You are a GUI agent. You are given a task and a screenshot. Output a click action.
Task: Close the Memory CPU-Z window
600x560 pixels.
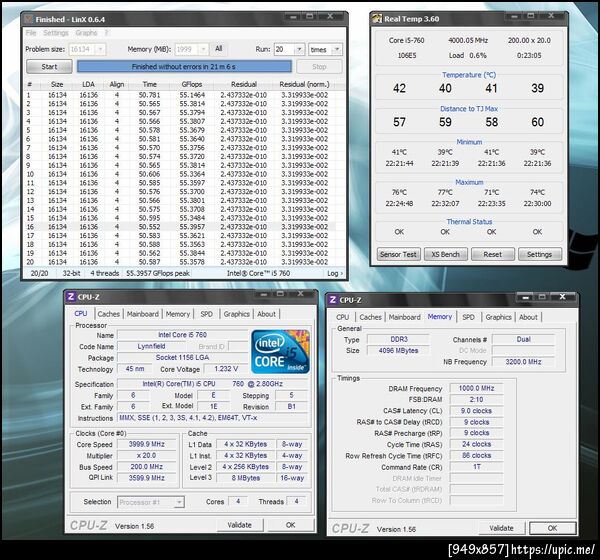(562, 297)
